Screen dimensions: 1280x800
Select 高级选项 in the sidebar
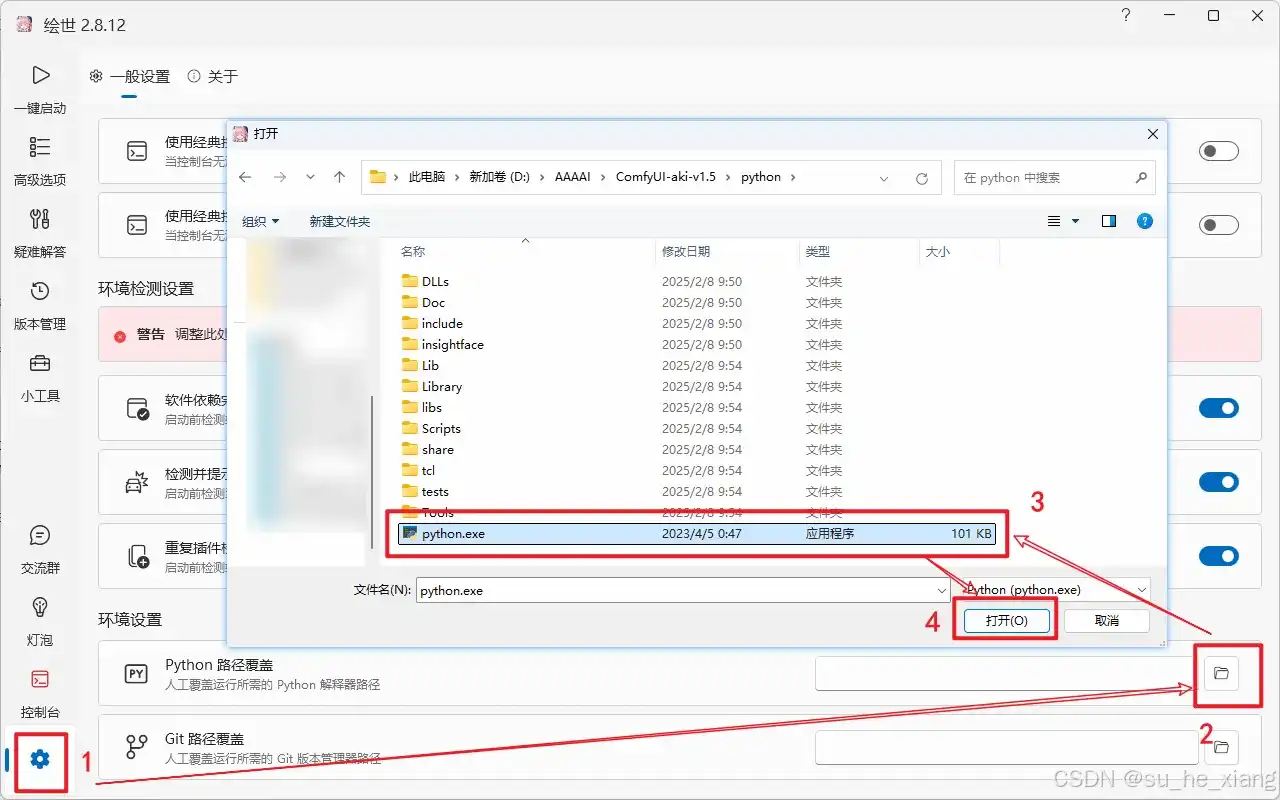[x=40, y=160]
